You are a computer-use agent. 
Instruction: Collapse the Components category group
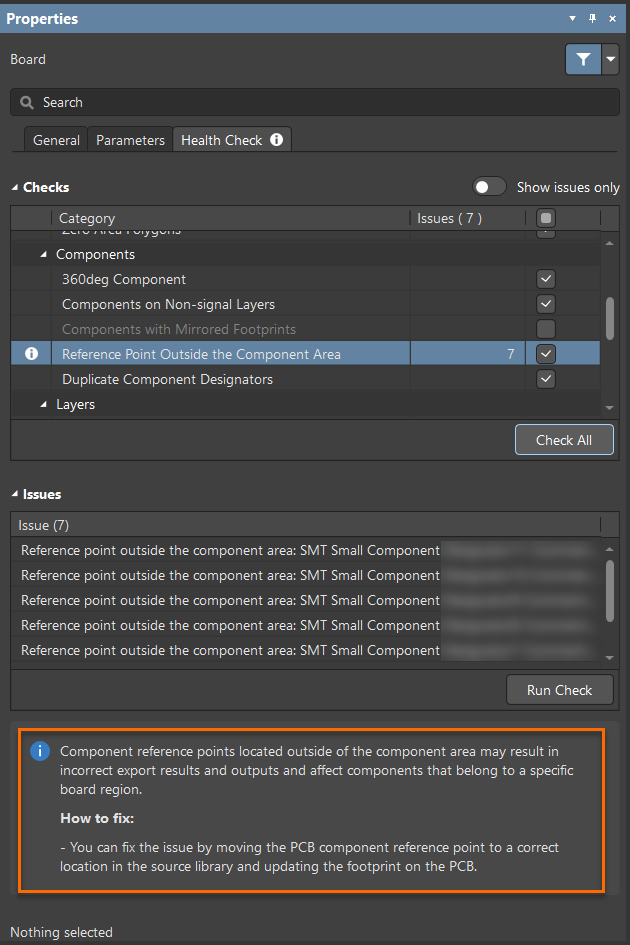point(44,255)
